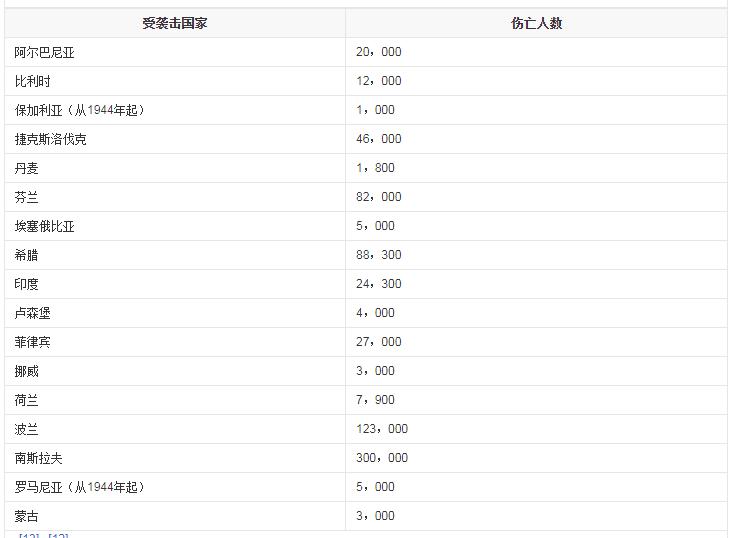Select the 菲律宾 country cell
Viewport: 734px width, 538px height.
coord(175,342)
